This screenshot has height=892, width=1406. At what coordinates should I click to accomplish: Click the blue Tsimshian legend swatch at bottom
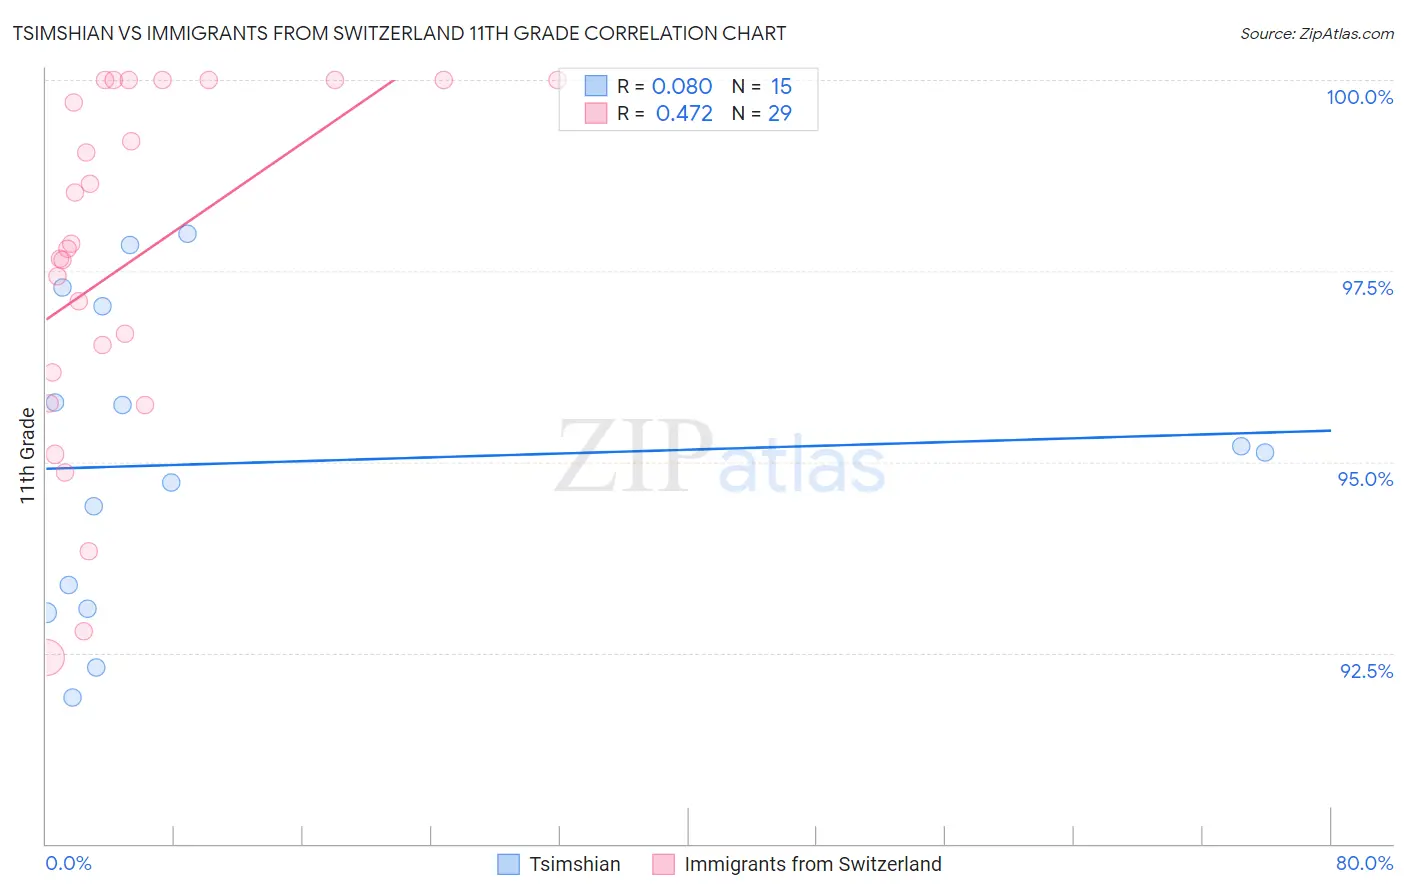coord(509,864)
